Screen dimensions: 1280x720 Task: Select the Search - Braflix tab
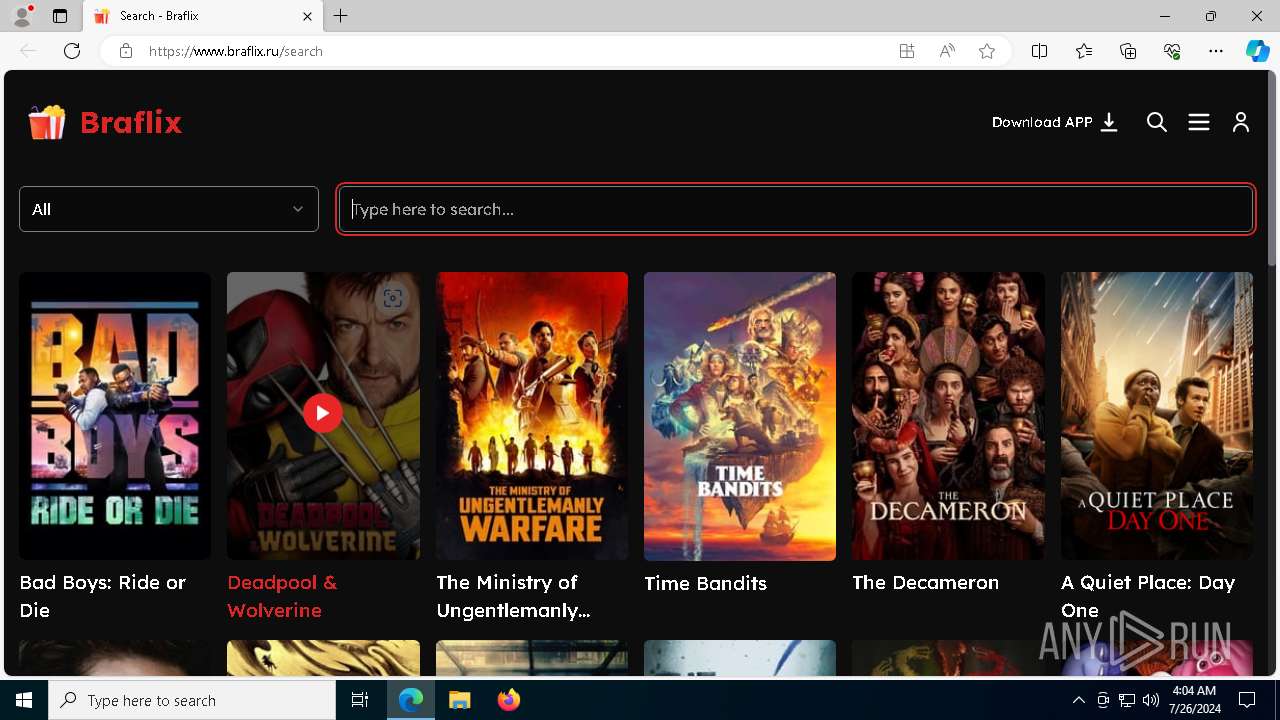[204, 16]
